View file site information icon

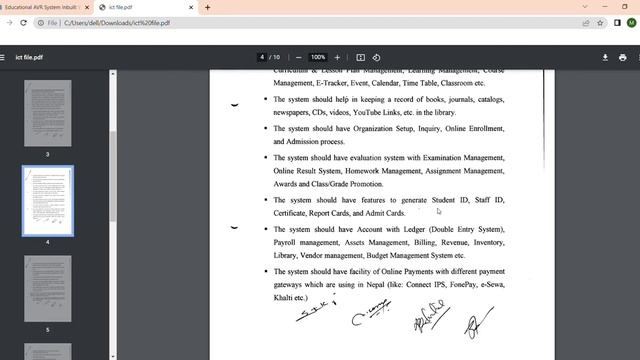(x=41, y=23)
